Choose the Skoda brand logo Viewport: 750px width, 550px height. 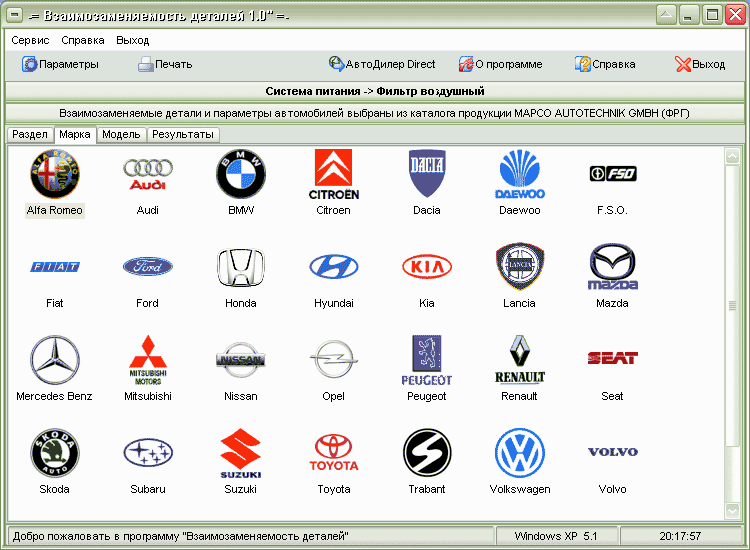point(55,453)
